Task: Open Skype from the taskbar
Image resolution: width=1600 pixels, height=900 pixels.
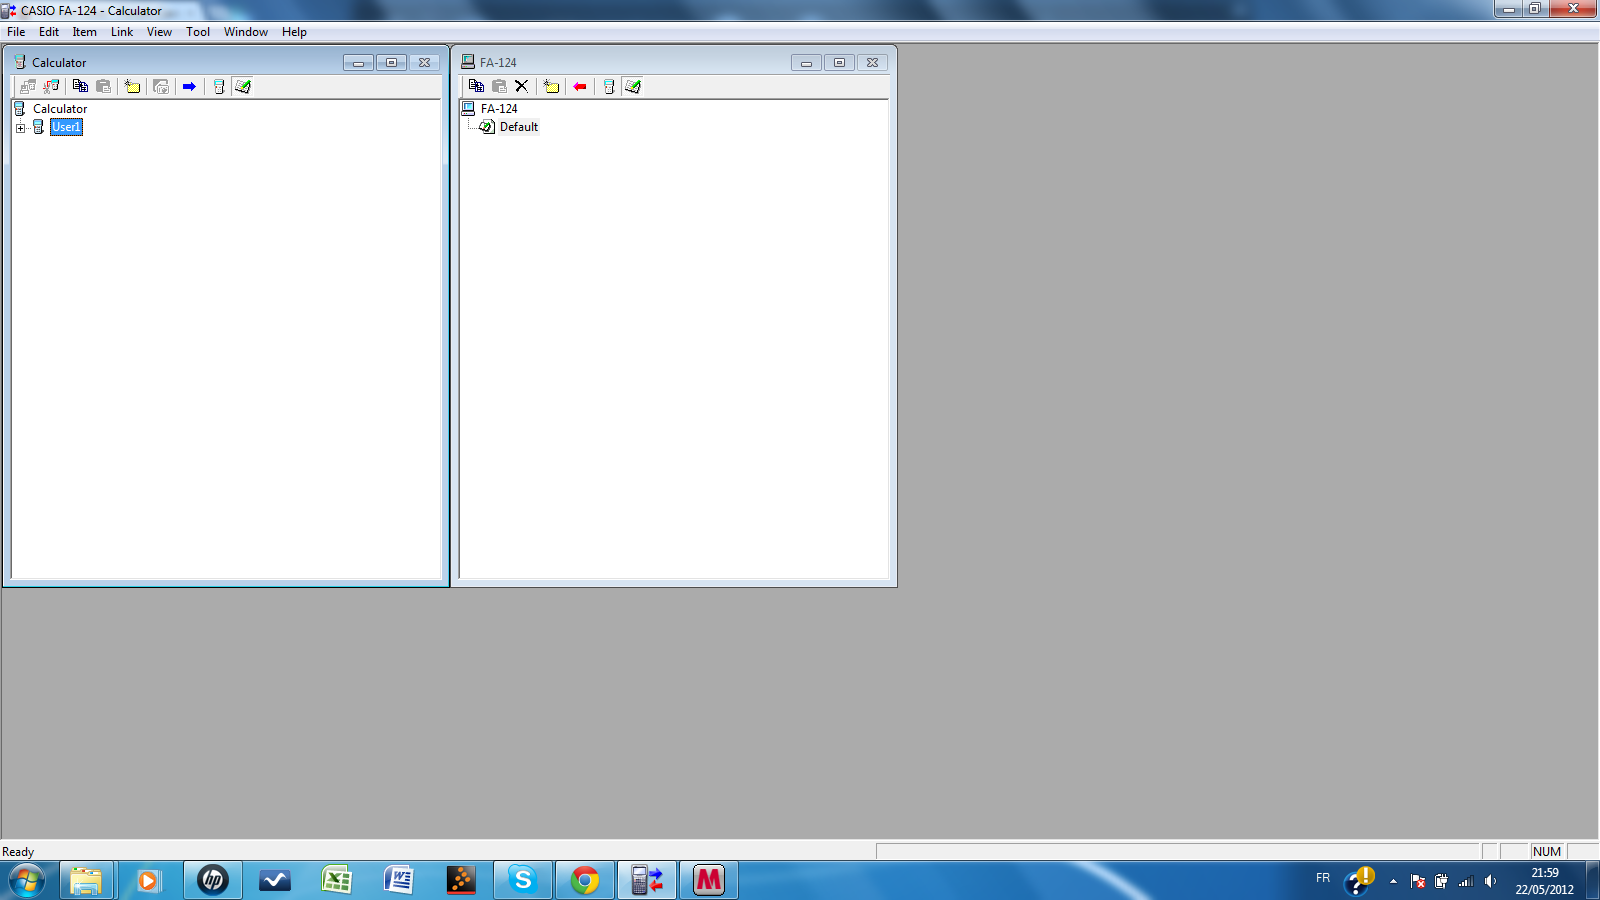Action: [522, 881]
